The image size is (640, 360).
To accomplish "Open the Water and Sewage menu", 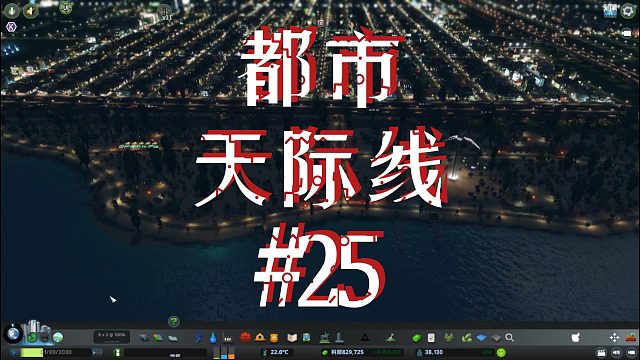I will tap(213, 338).
